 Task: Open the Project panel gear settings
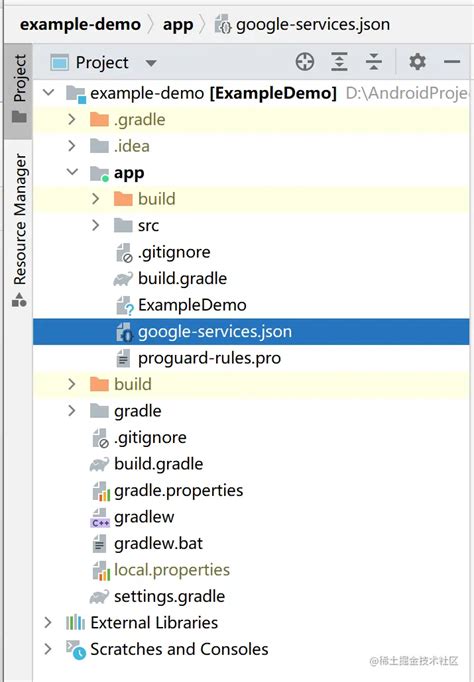click(x=417, y=62)
